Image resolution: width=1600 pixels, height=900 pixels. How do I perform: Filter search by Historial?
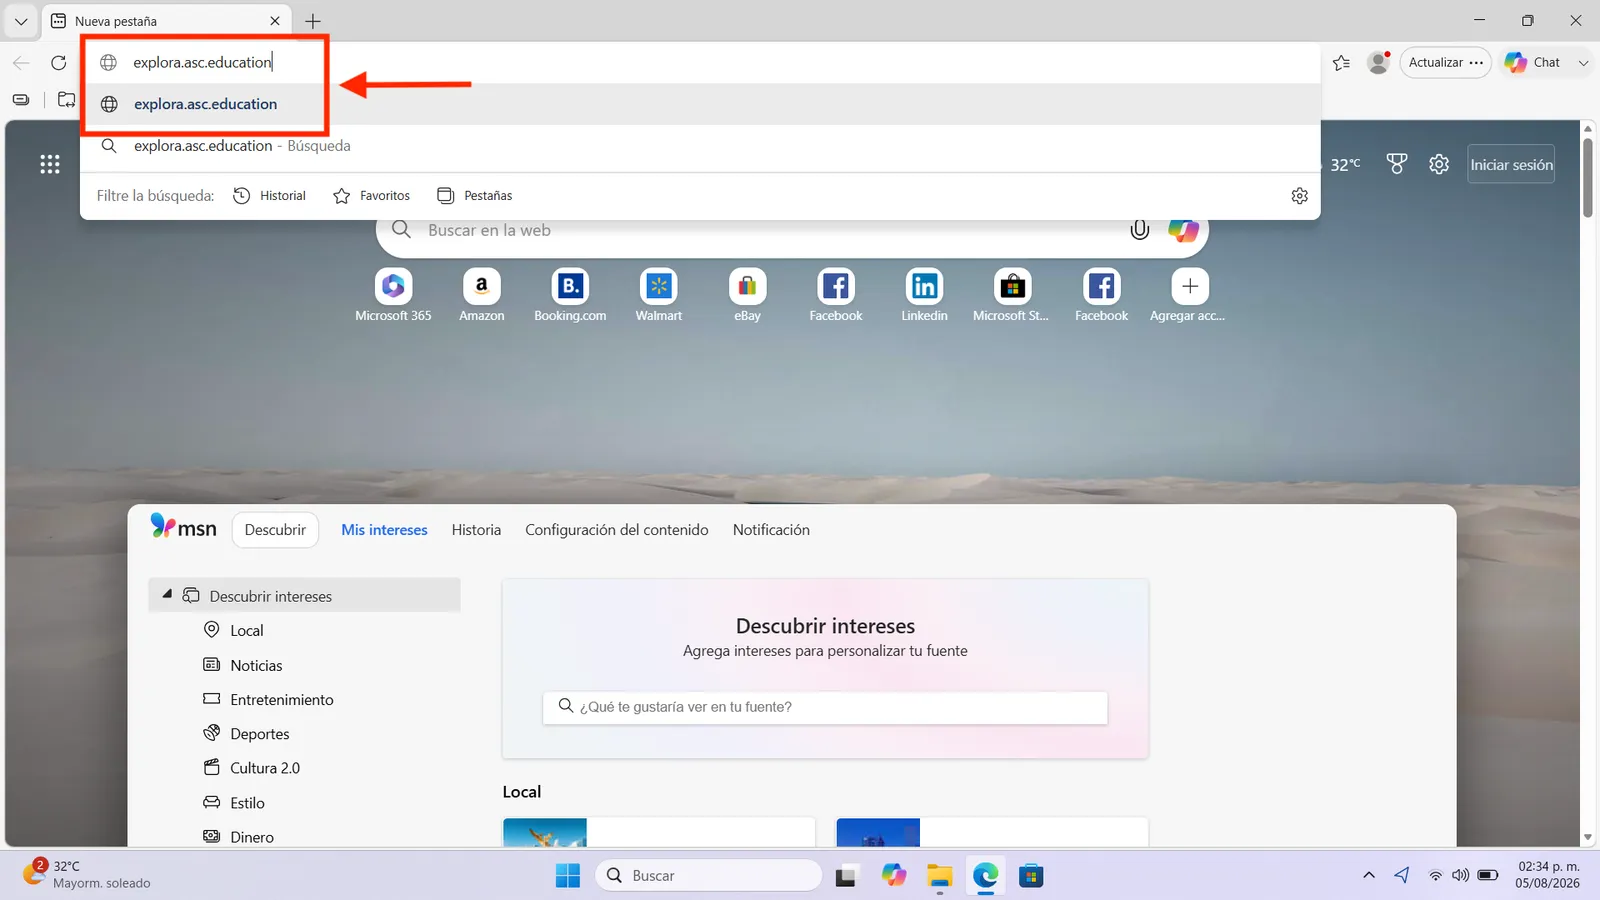point(270,196)
